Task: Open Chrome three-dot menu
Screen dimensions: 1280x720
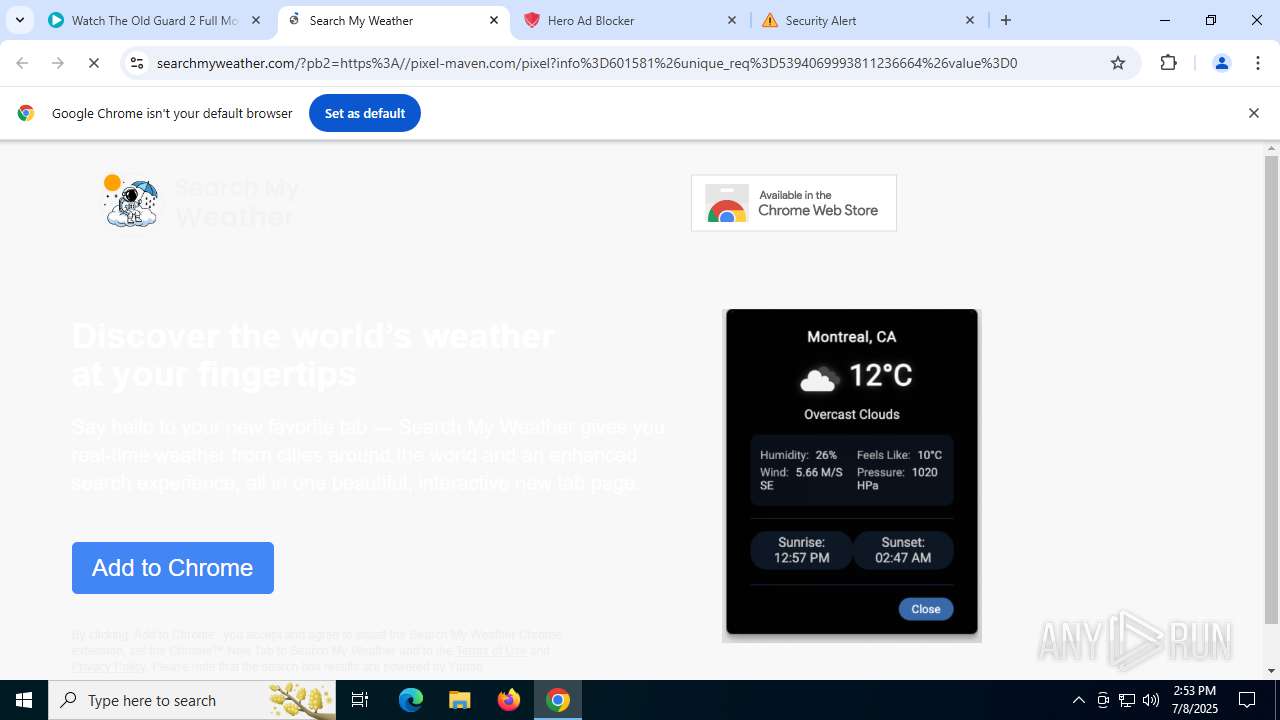Action: pyautogui.click(x=1258, y=63)
